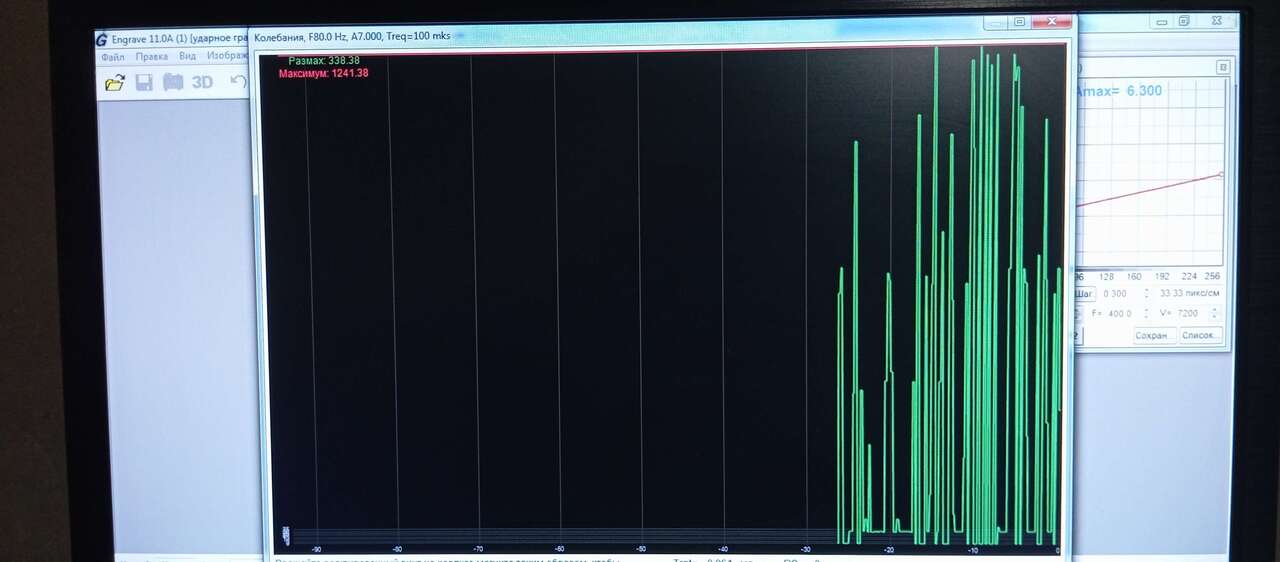Screen dimensions: 1280x562
Task: Open the Файл menu
Action: tap(112, 57)
